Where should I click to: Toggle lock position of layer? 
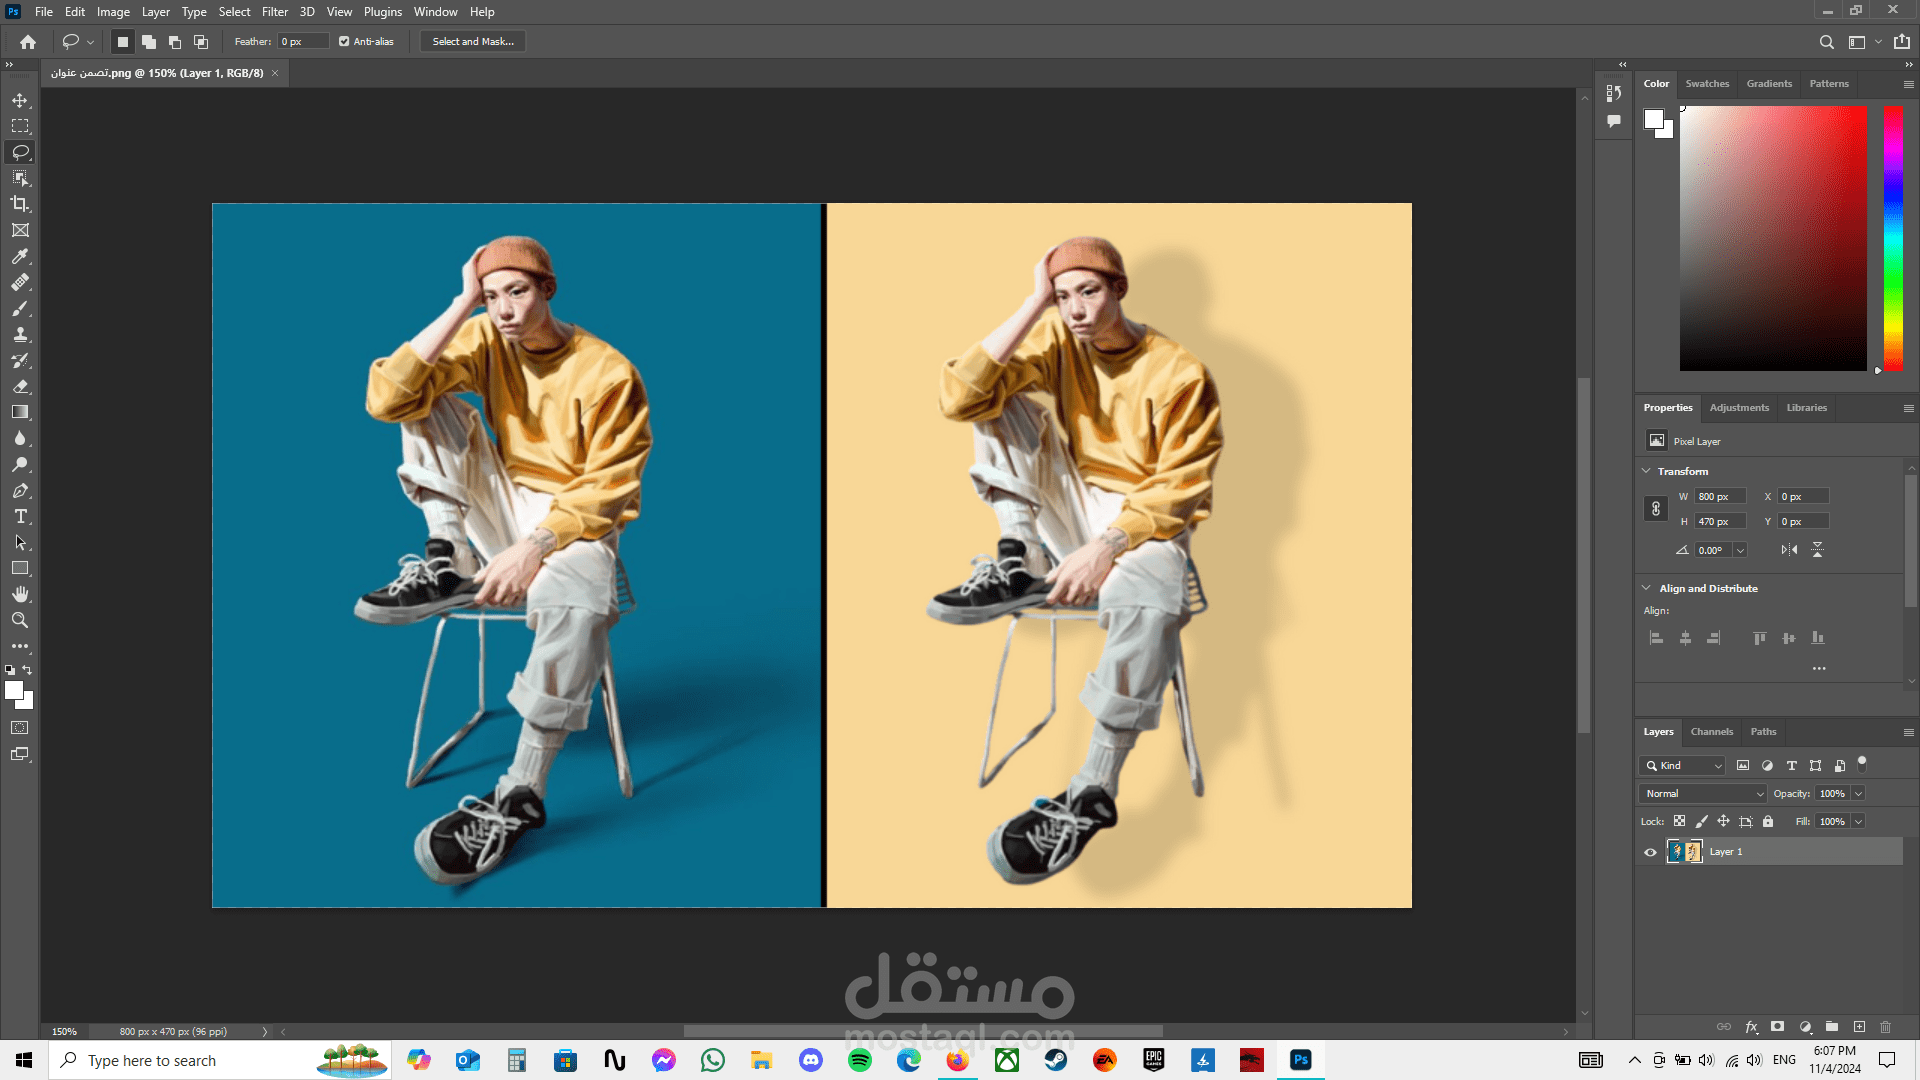point(1723,821)
